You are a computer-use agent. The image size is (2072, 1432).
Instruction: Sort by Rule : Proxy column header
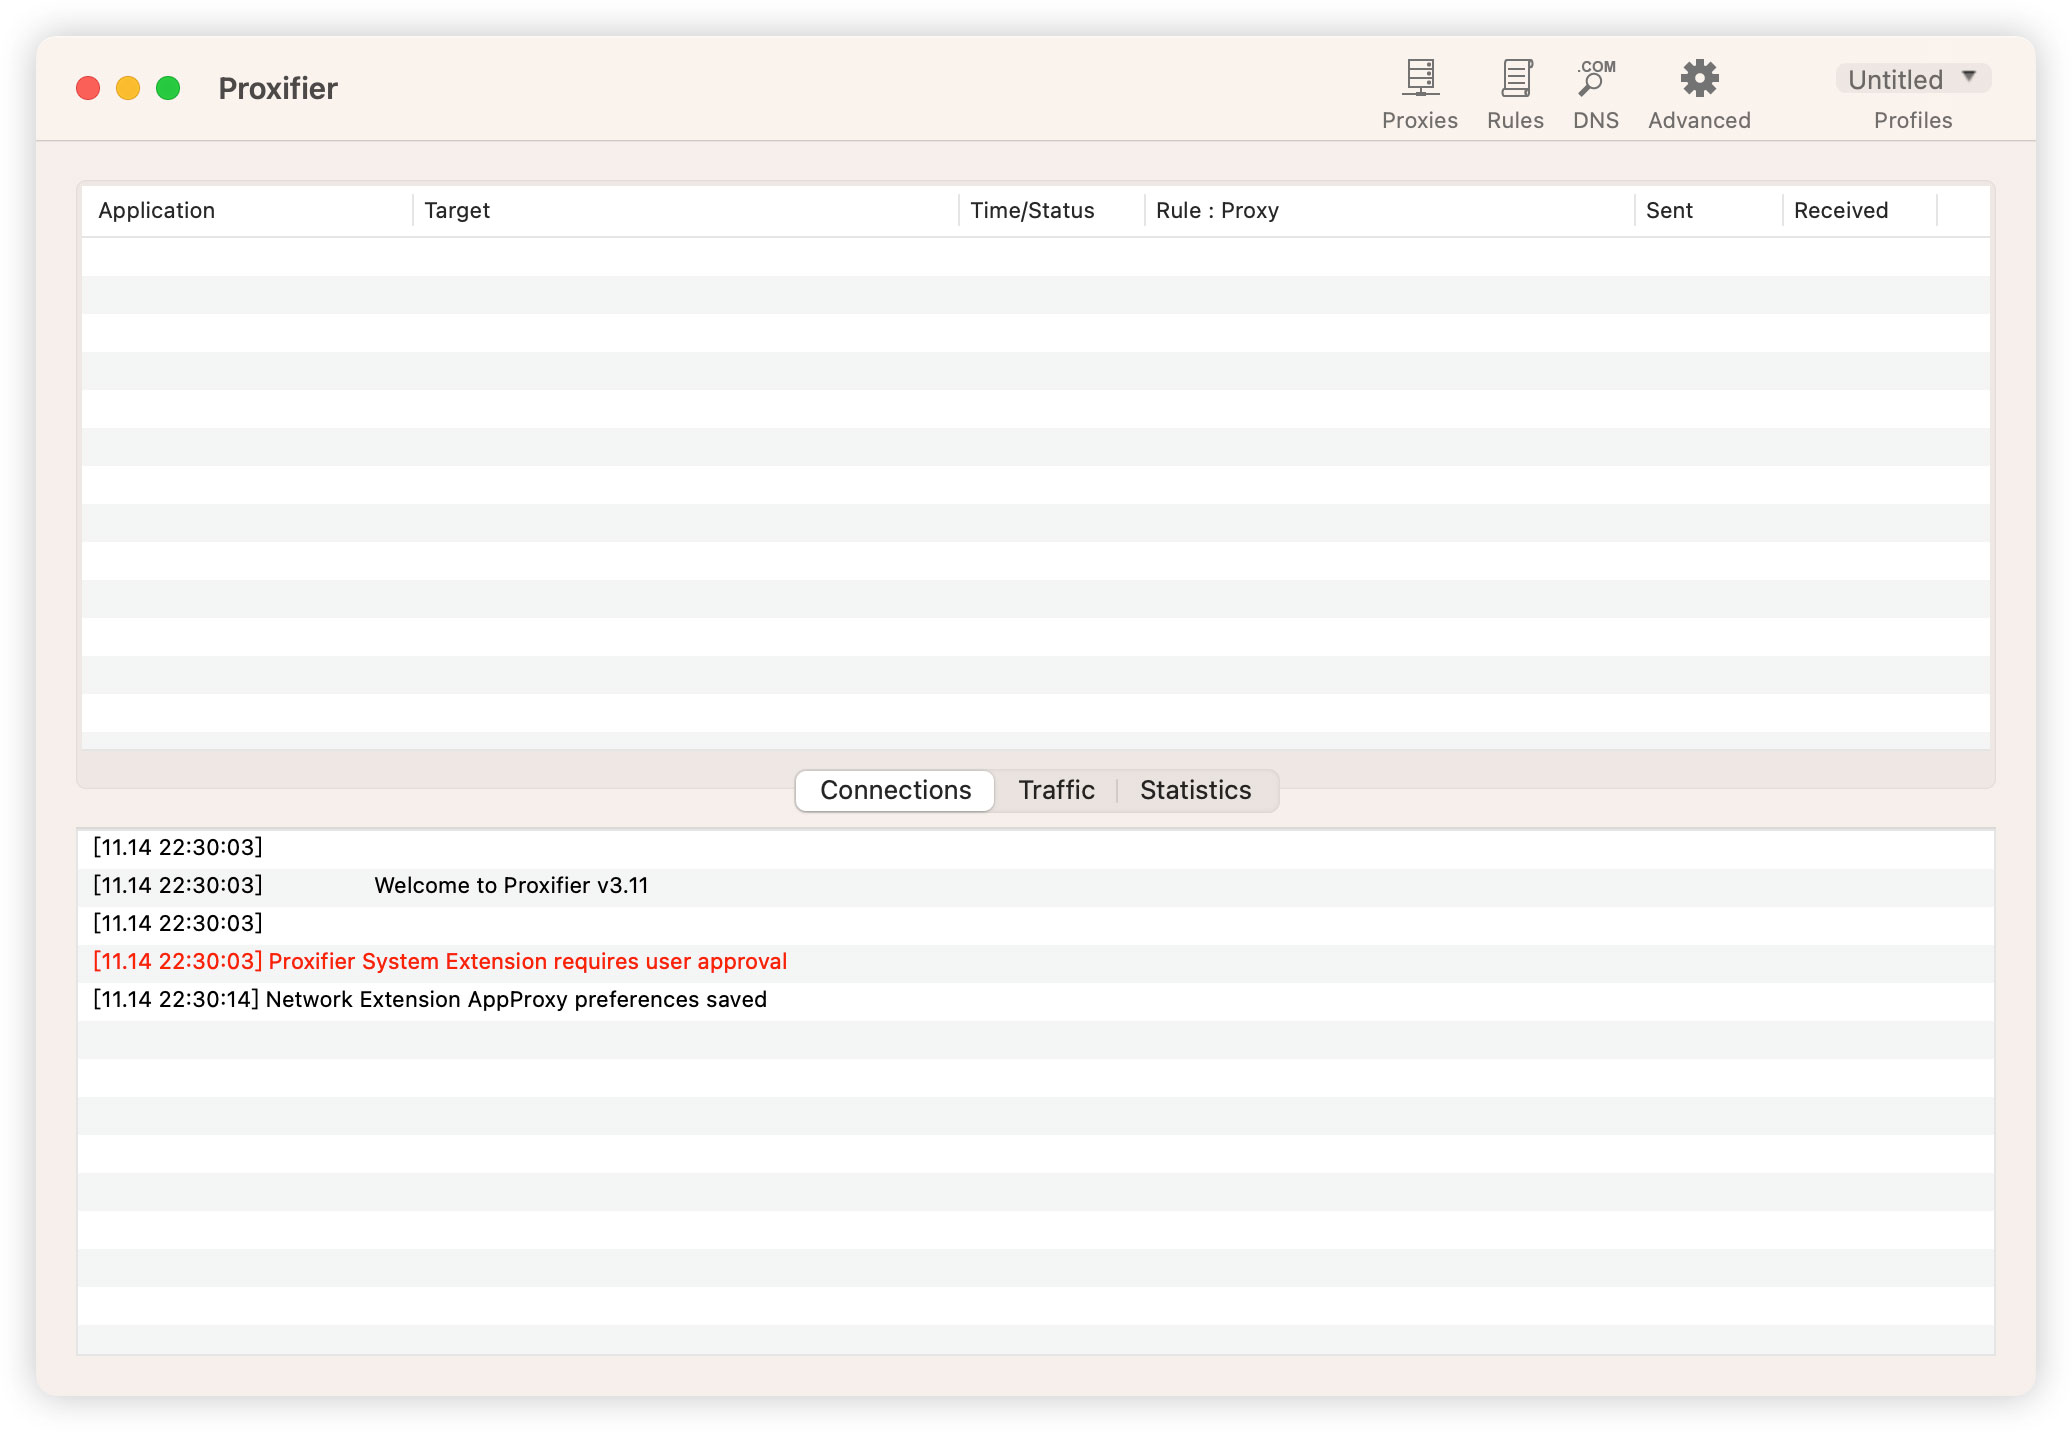tap(1390, 210)
